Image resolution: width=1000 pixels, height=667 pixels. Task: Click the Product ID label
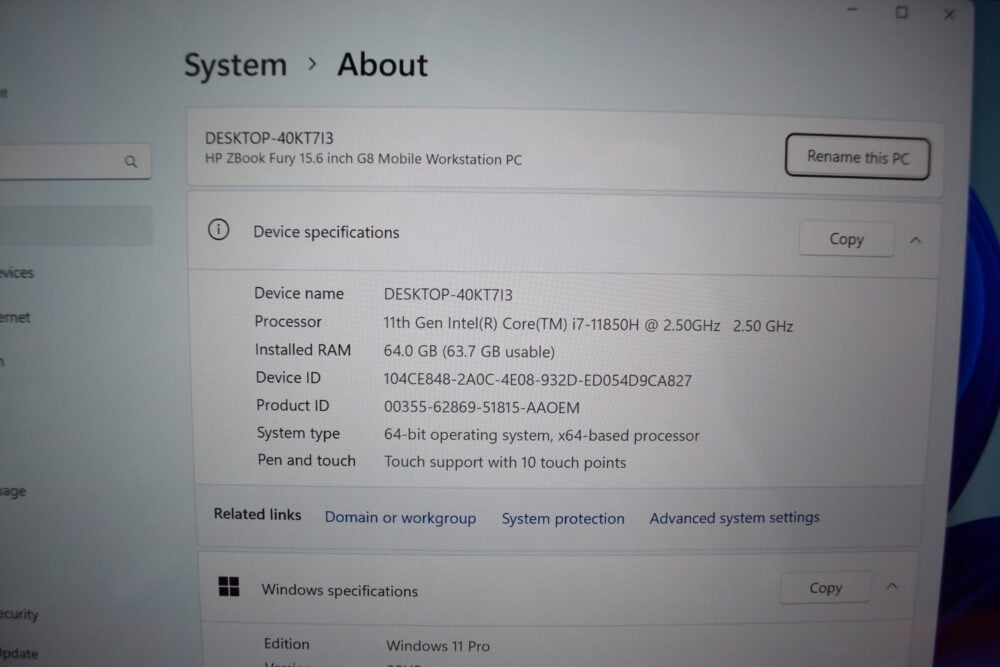[293, 406]
